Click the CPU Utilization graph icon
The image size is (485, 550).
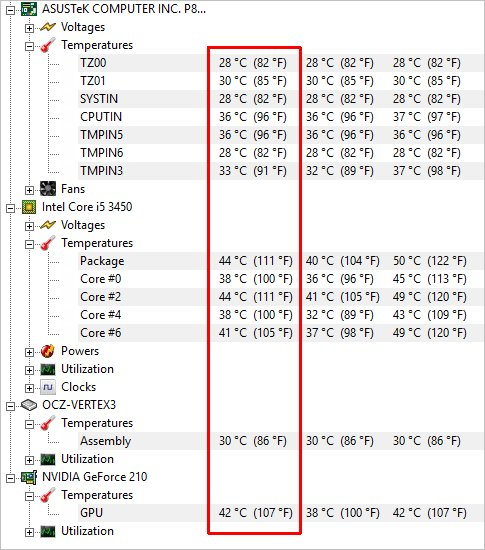click(48, 369)
